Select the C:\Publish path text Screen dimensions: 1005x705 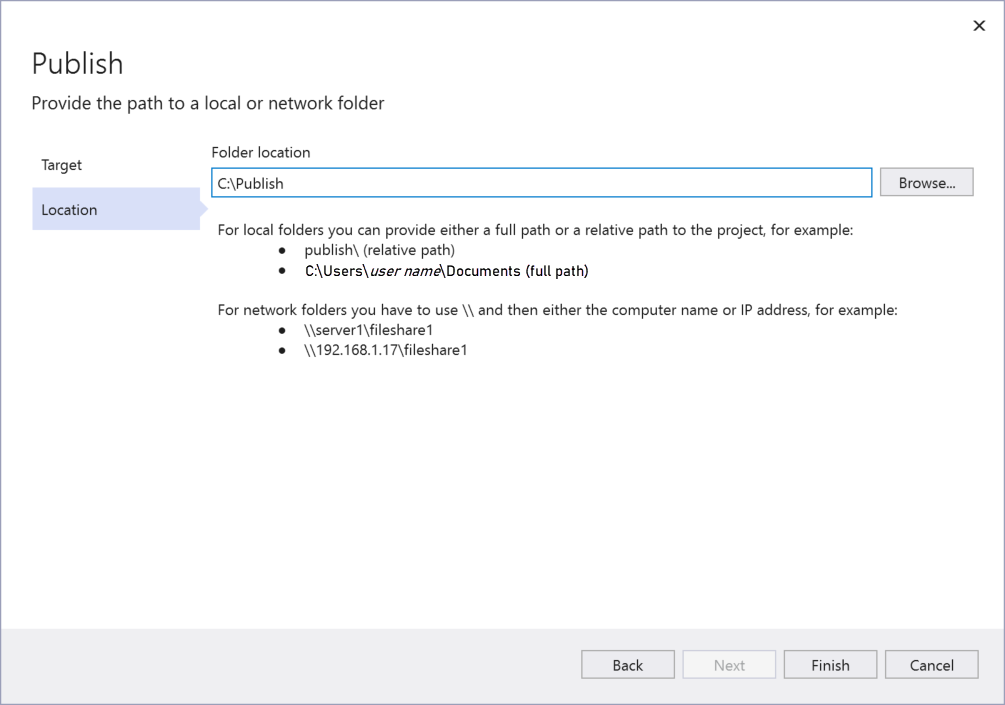(246, 183)
